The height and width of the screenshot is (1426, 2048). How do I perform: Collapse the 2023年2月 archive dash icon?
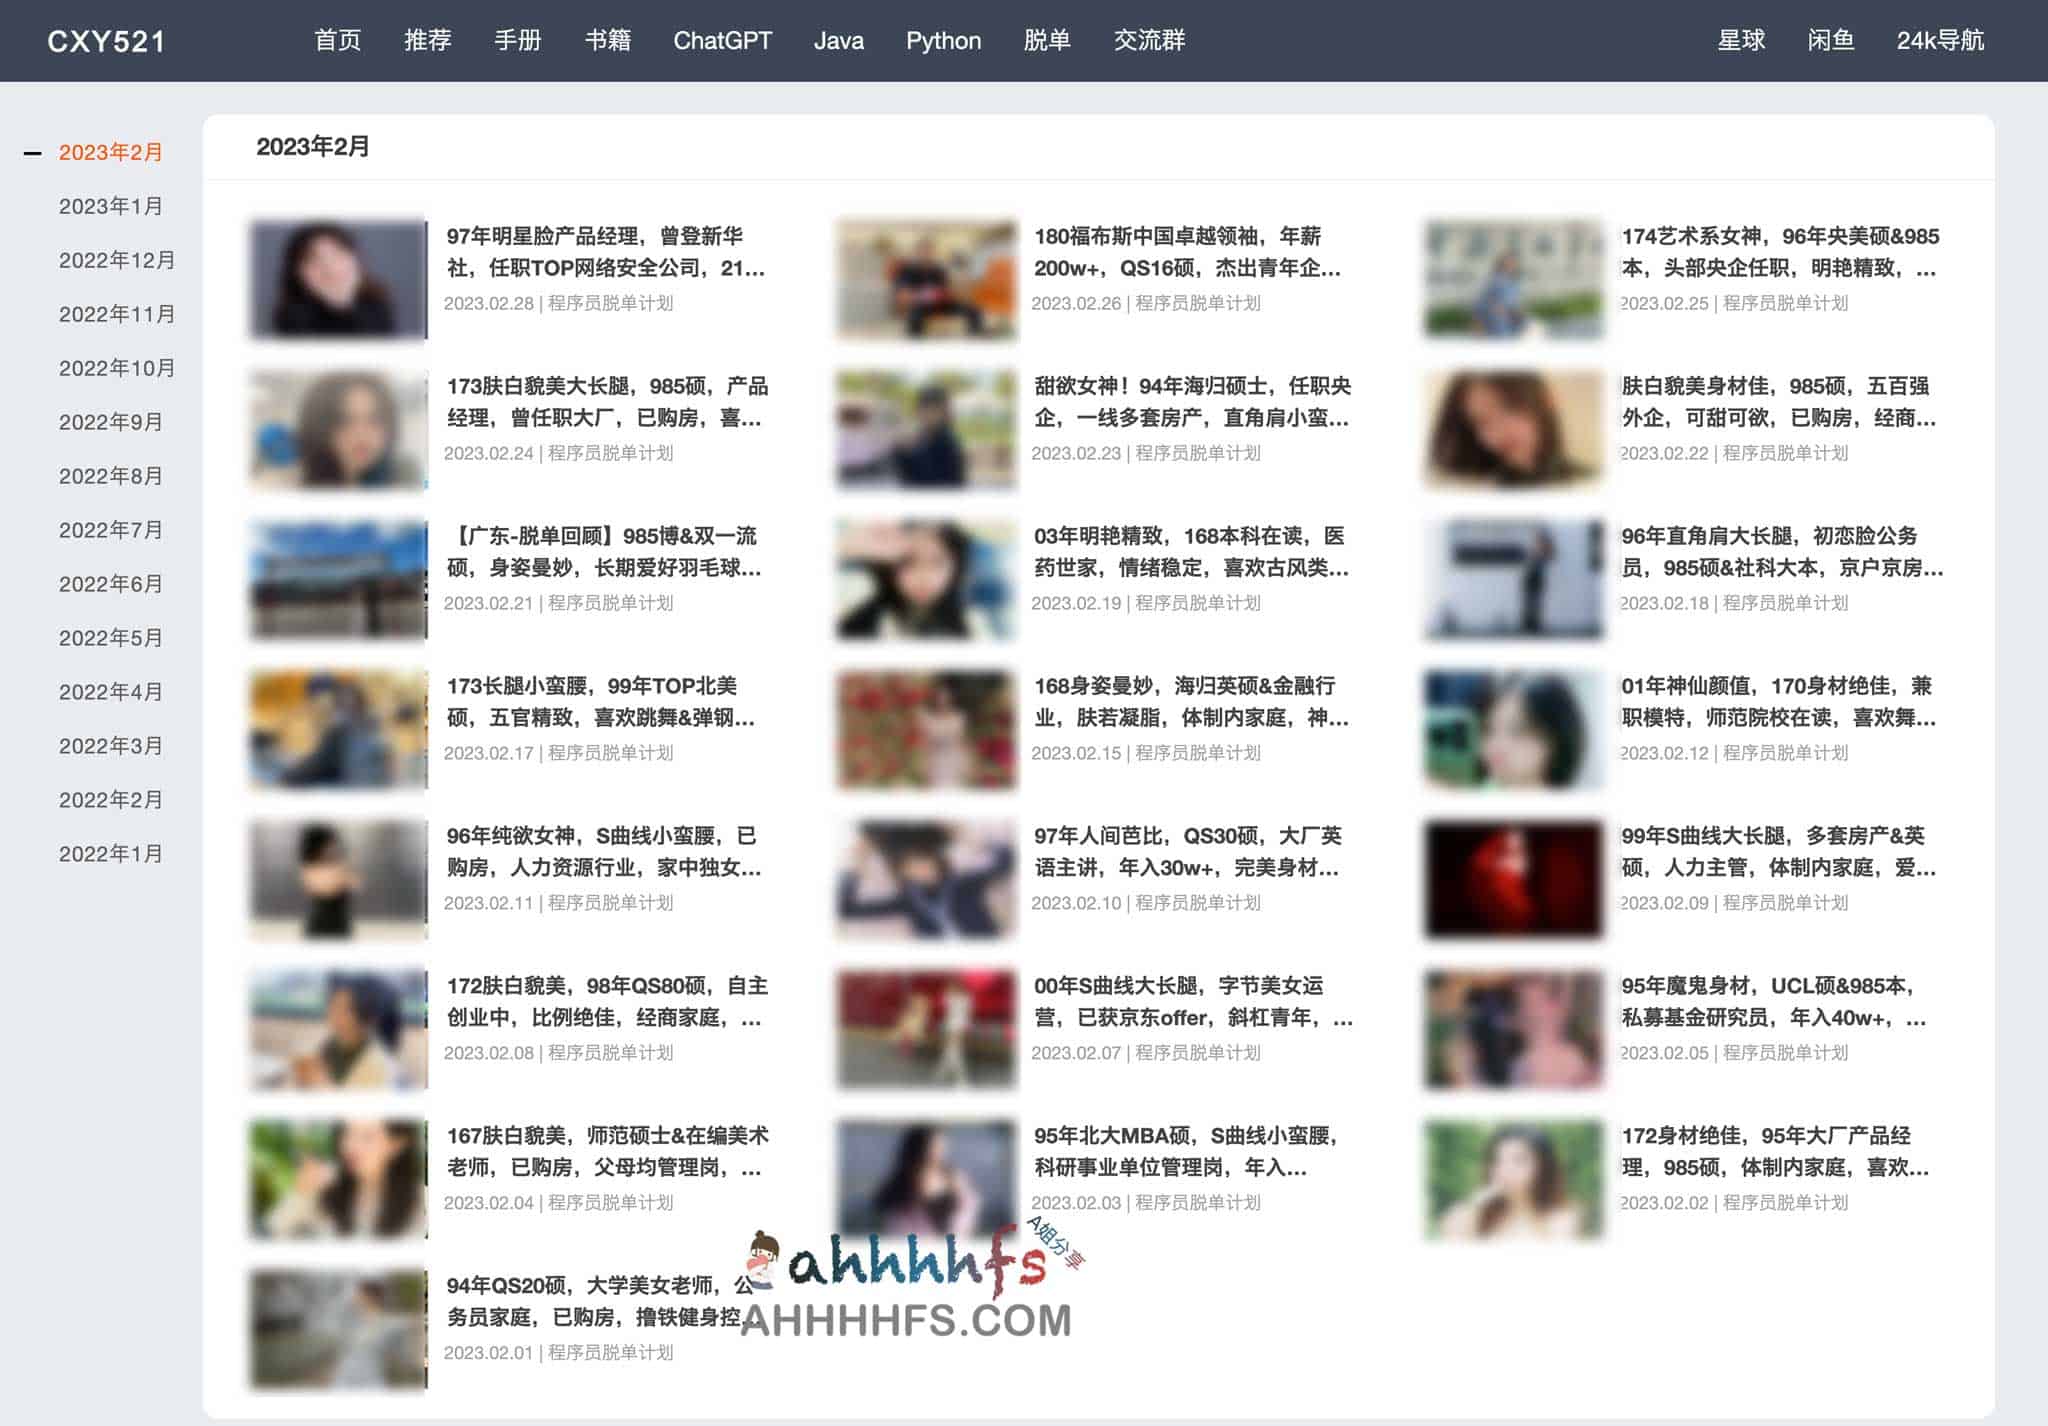(x=33, y=153)
